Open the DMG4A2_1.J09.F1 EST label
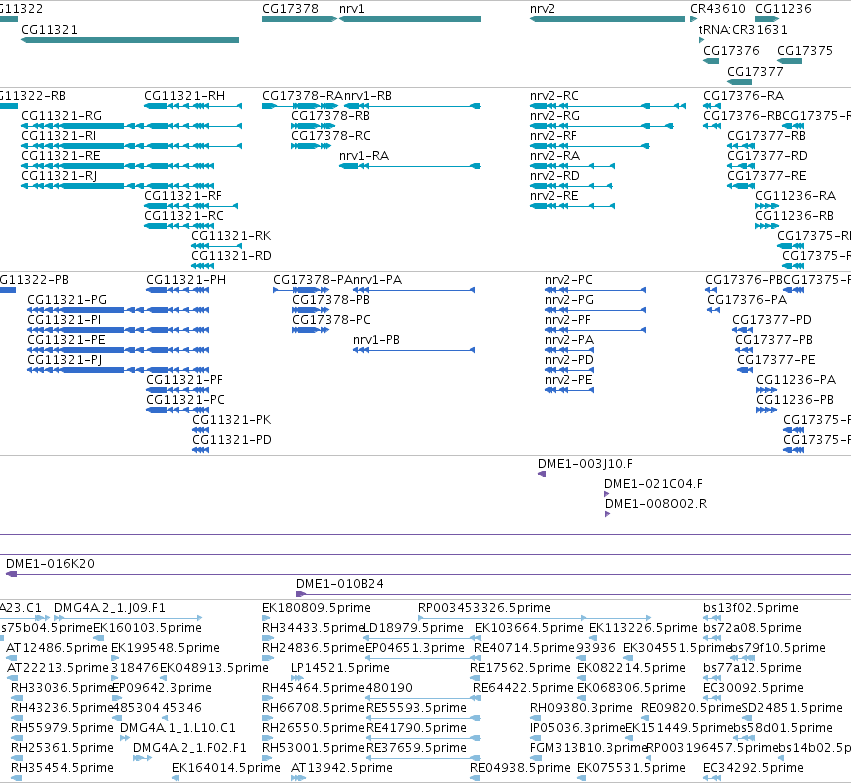 pyautogui.click(x=110, y=608)
